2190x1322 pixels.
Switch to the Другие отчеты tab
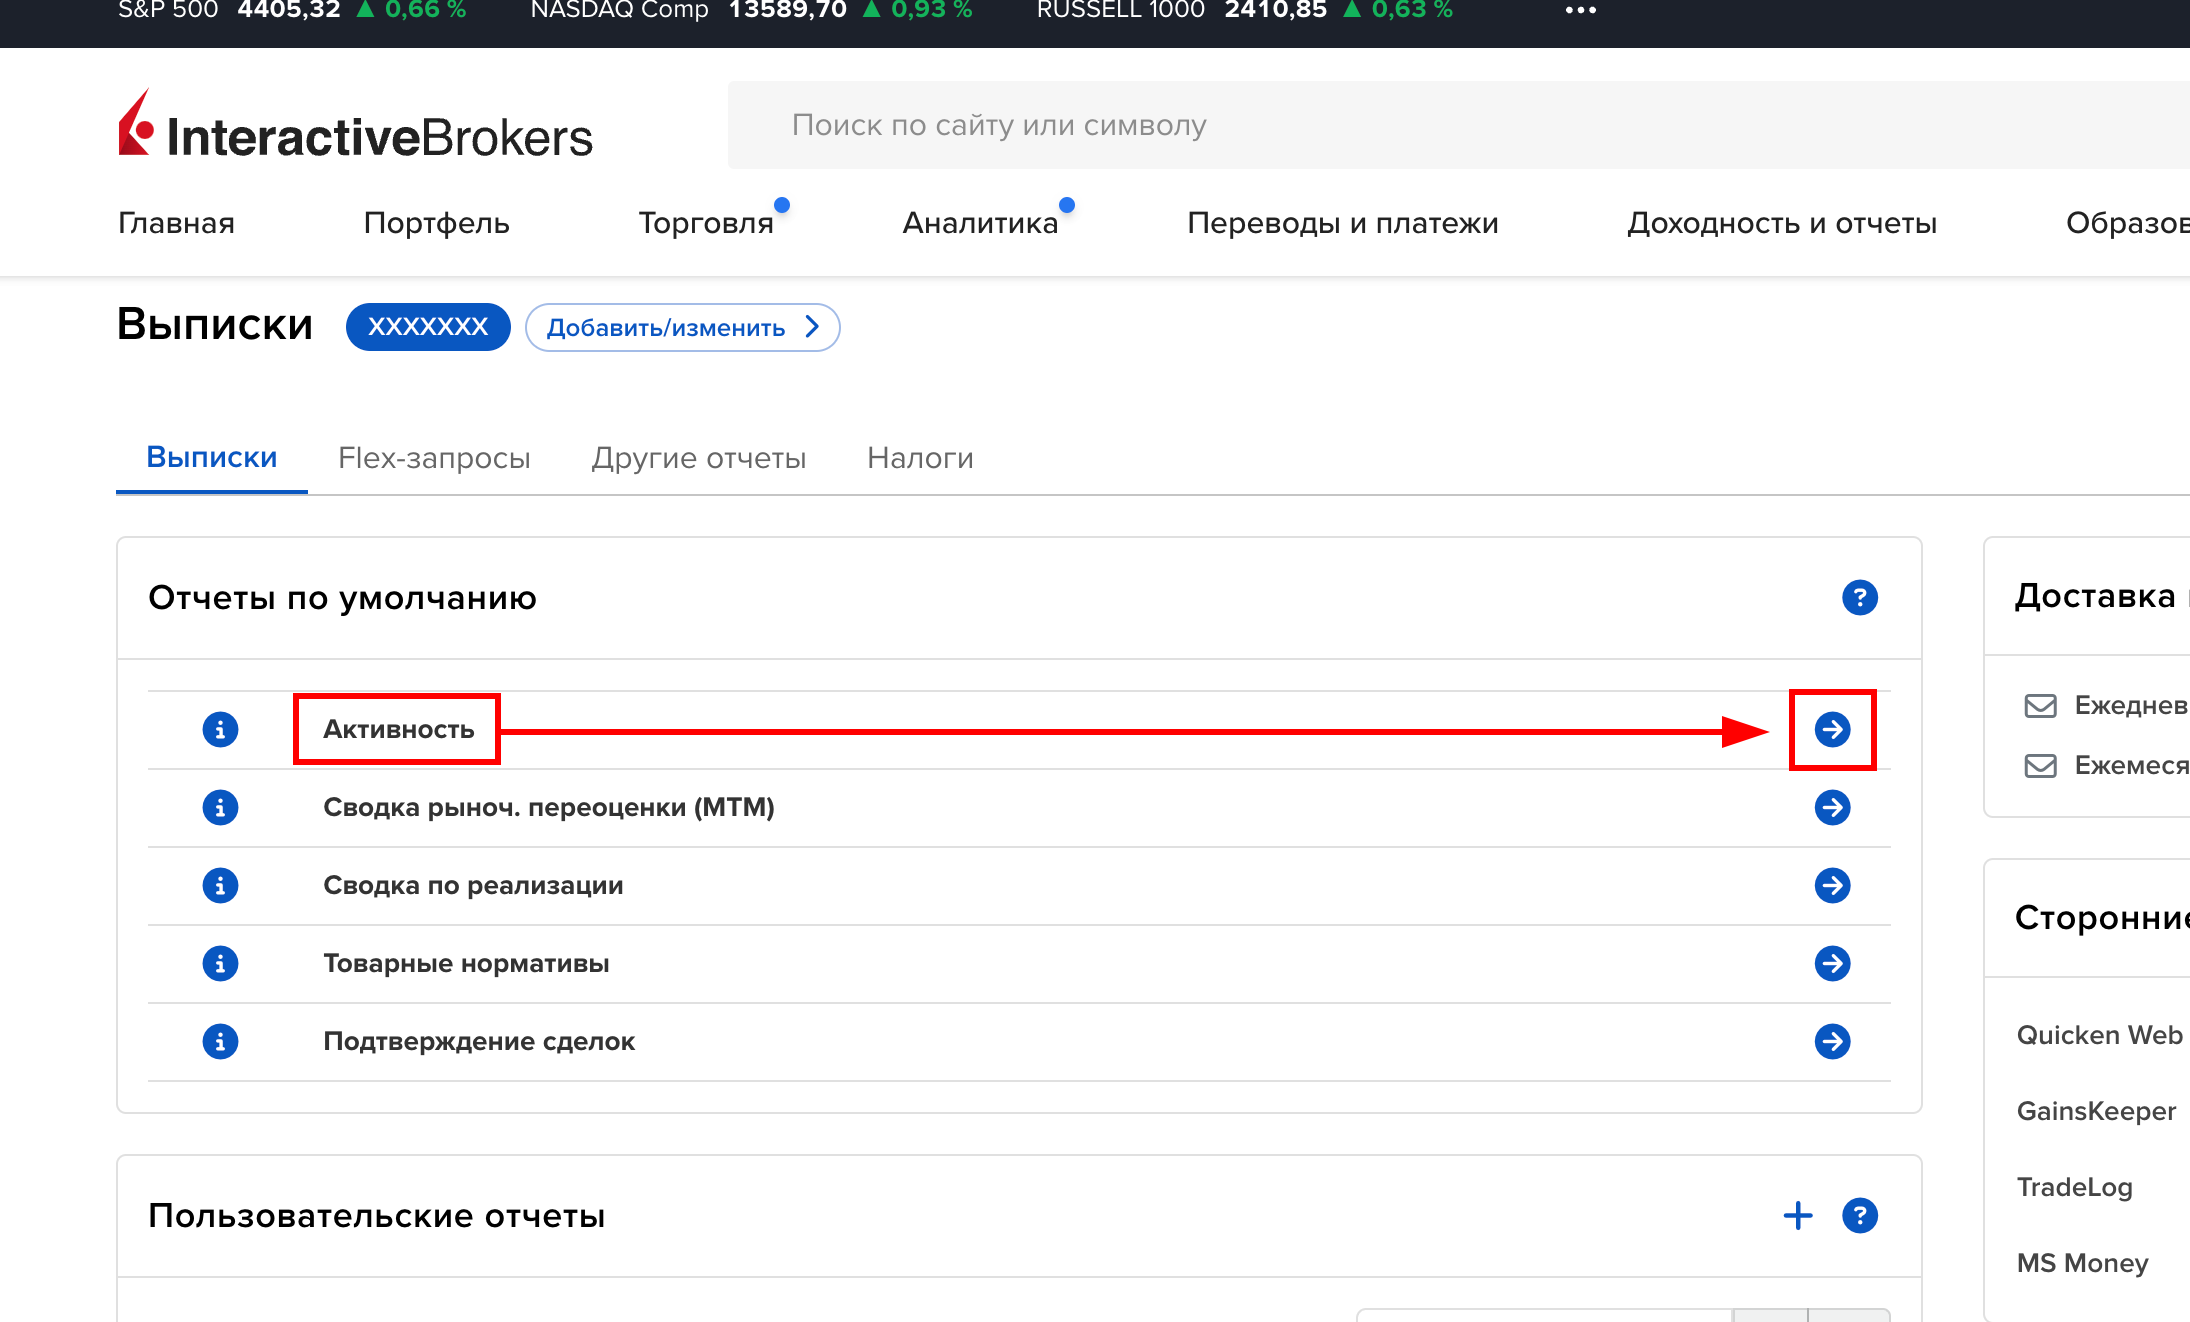[x=699, y=457]
